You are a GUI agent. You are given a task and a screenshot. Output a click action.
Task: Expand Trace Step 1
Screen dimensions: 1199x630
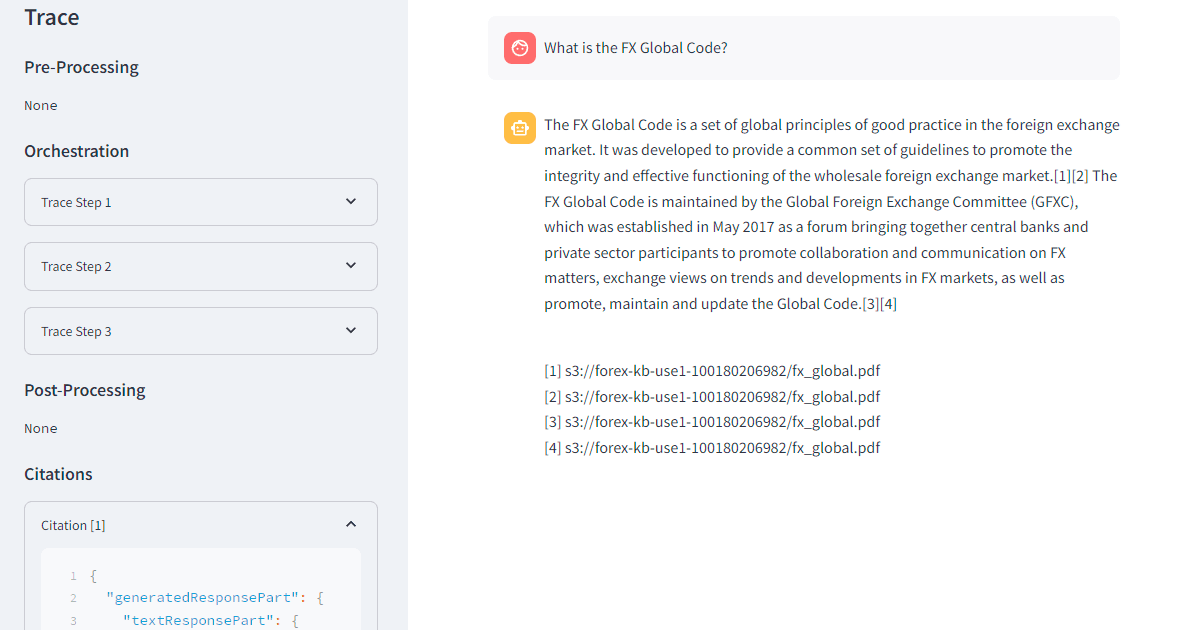[x=200, y=202]
